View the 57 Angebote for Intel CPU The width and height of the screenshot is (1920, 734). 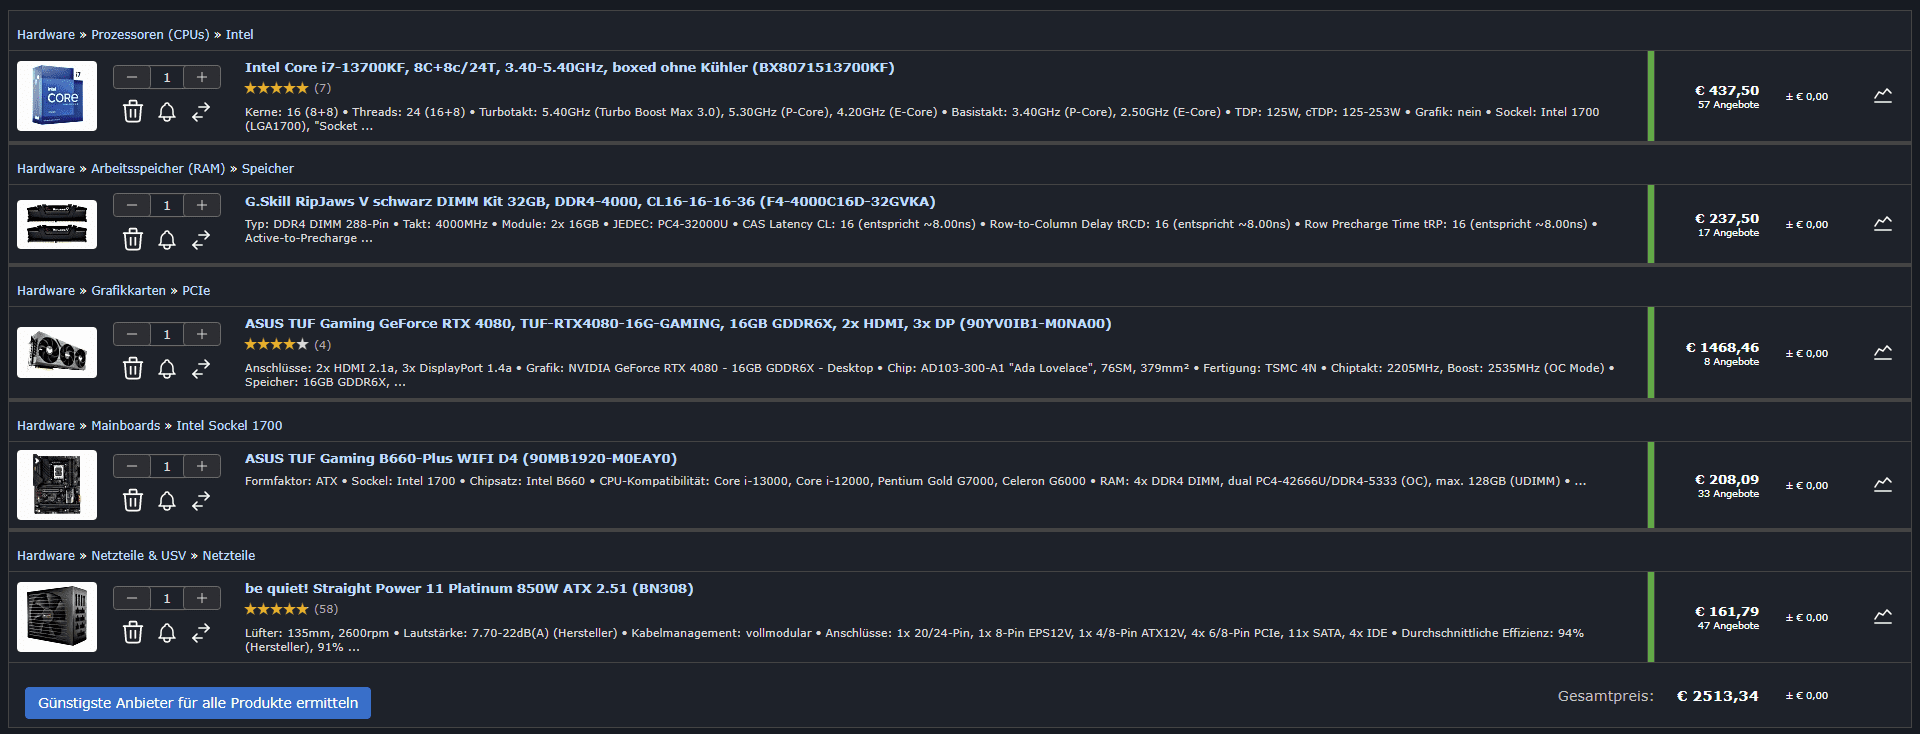tap(1727, 105)
